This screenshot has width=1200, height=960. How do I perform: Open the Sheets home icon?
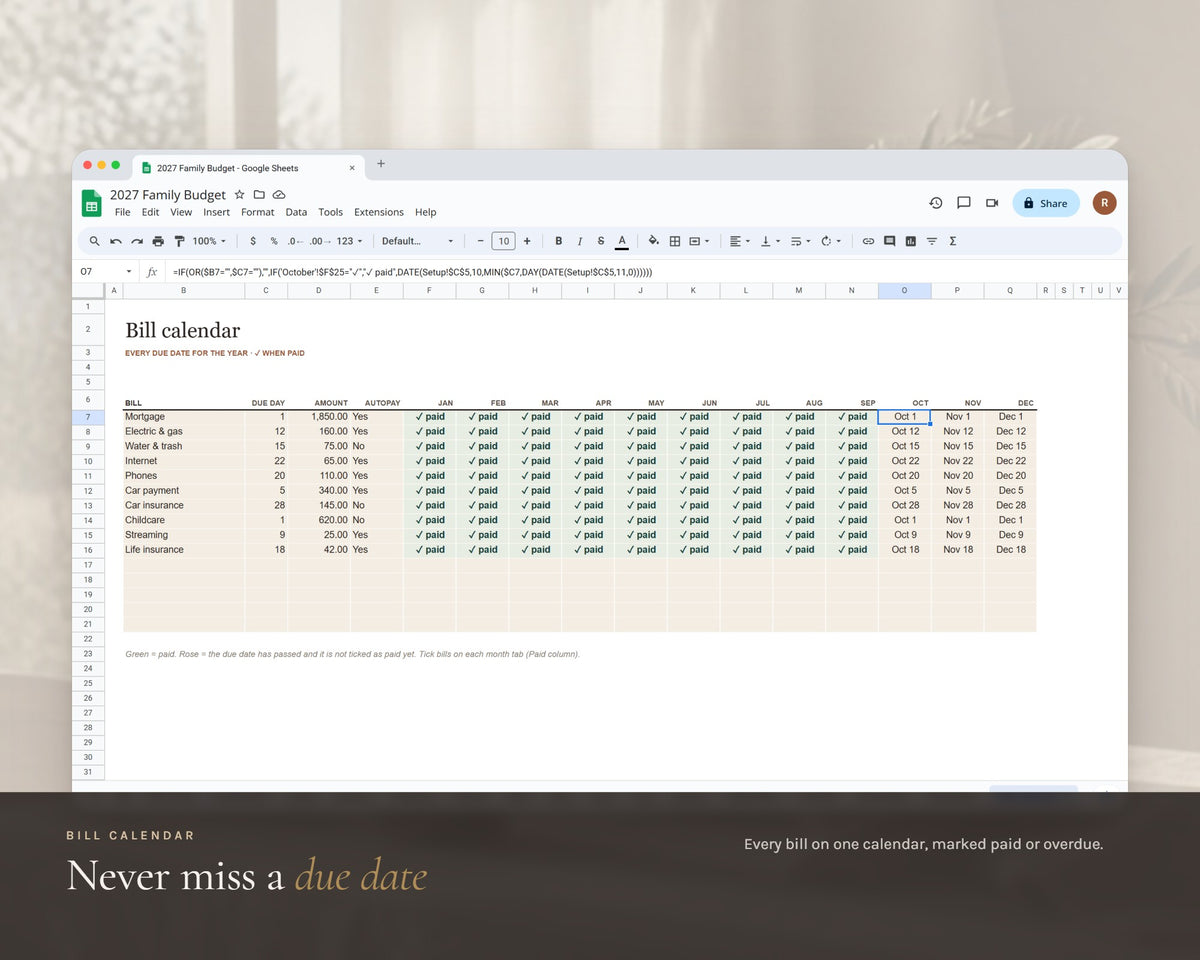pyautogui.click(x=91, y=203)
